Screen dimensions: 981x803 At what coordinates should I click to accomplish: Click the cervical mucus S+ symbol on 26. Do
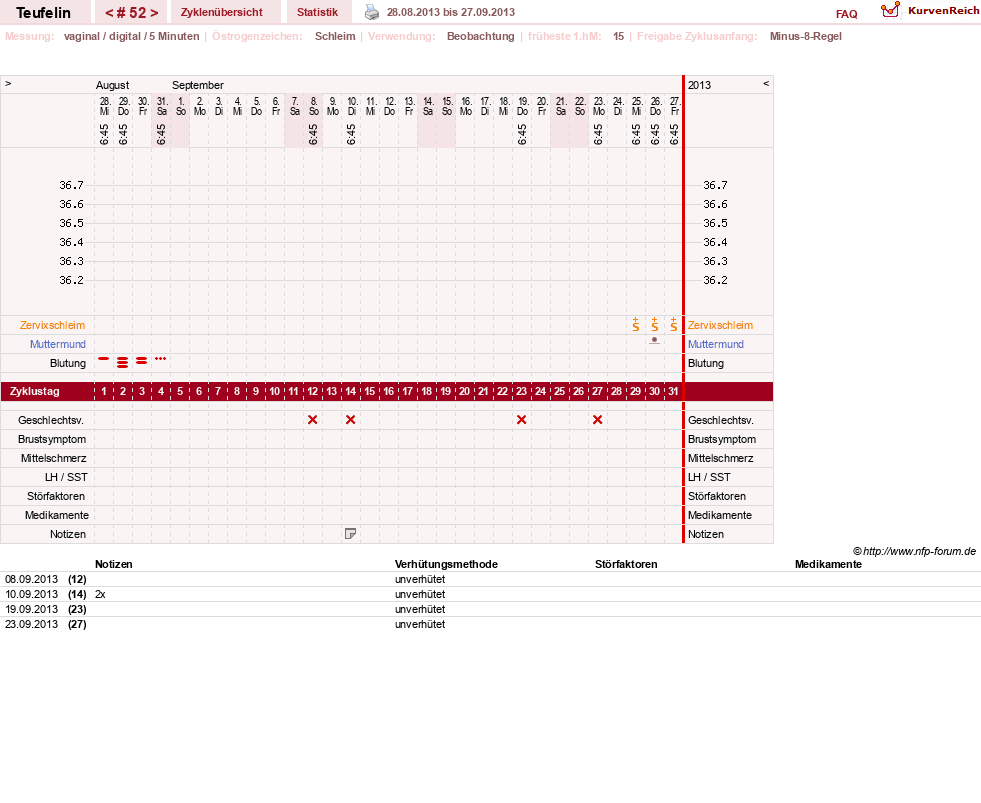[x=654, y=324]
